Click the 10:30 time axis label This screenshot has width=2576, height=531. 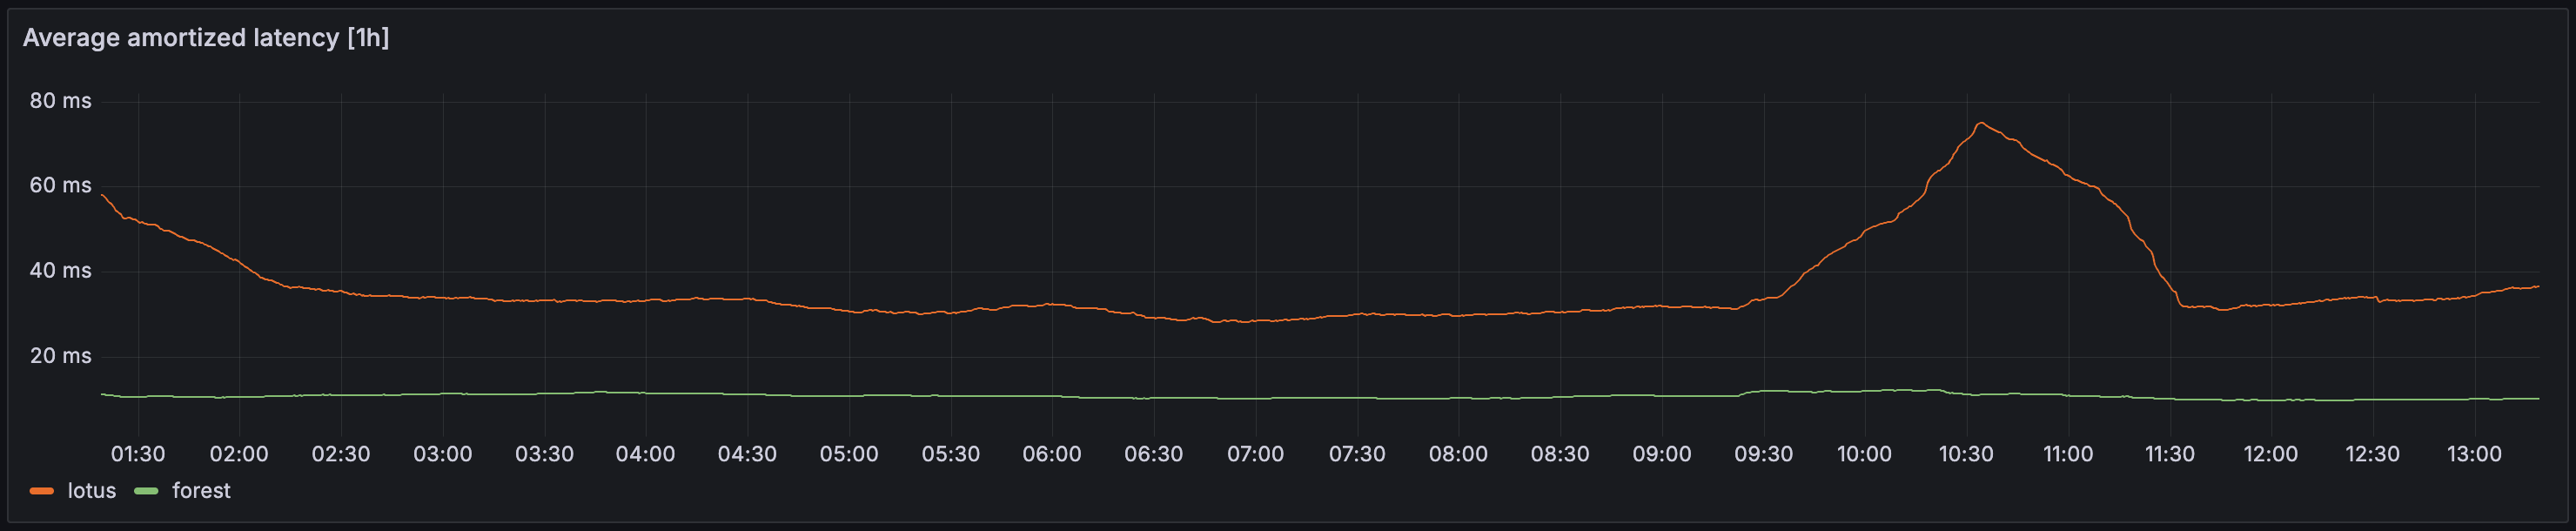click(1967, 454)
